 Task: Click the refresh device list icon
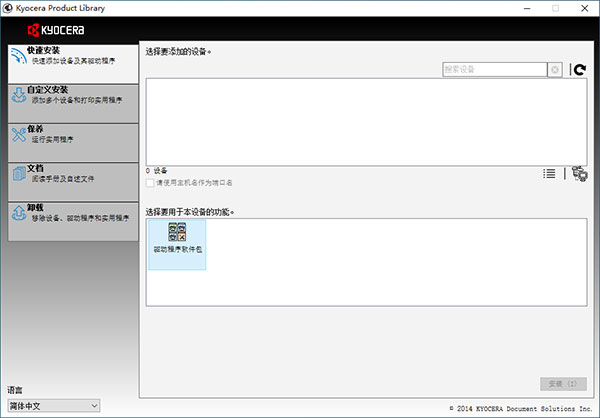tap(580, 69)
